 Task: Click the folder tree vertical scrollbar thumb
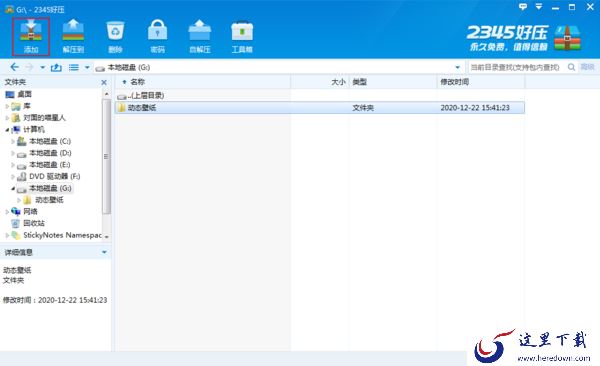106,156
